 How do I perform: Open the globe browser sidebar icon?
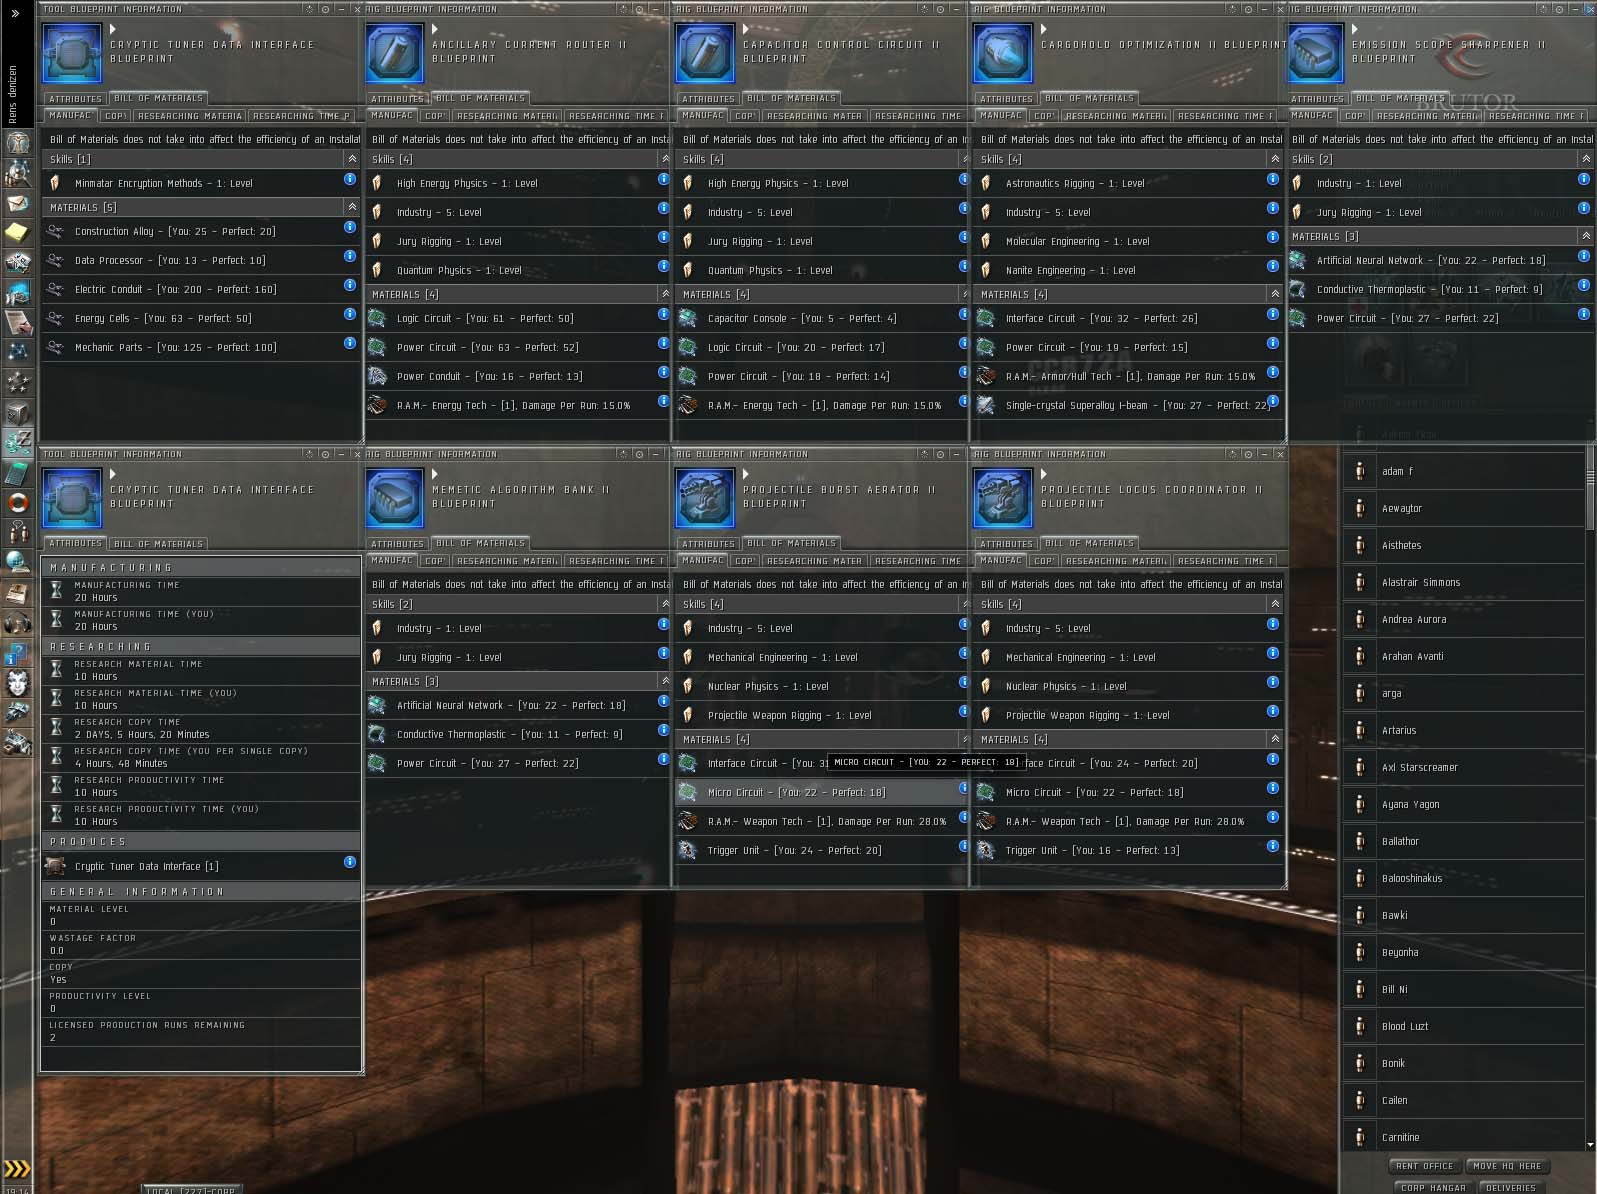(17, 563)
